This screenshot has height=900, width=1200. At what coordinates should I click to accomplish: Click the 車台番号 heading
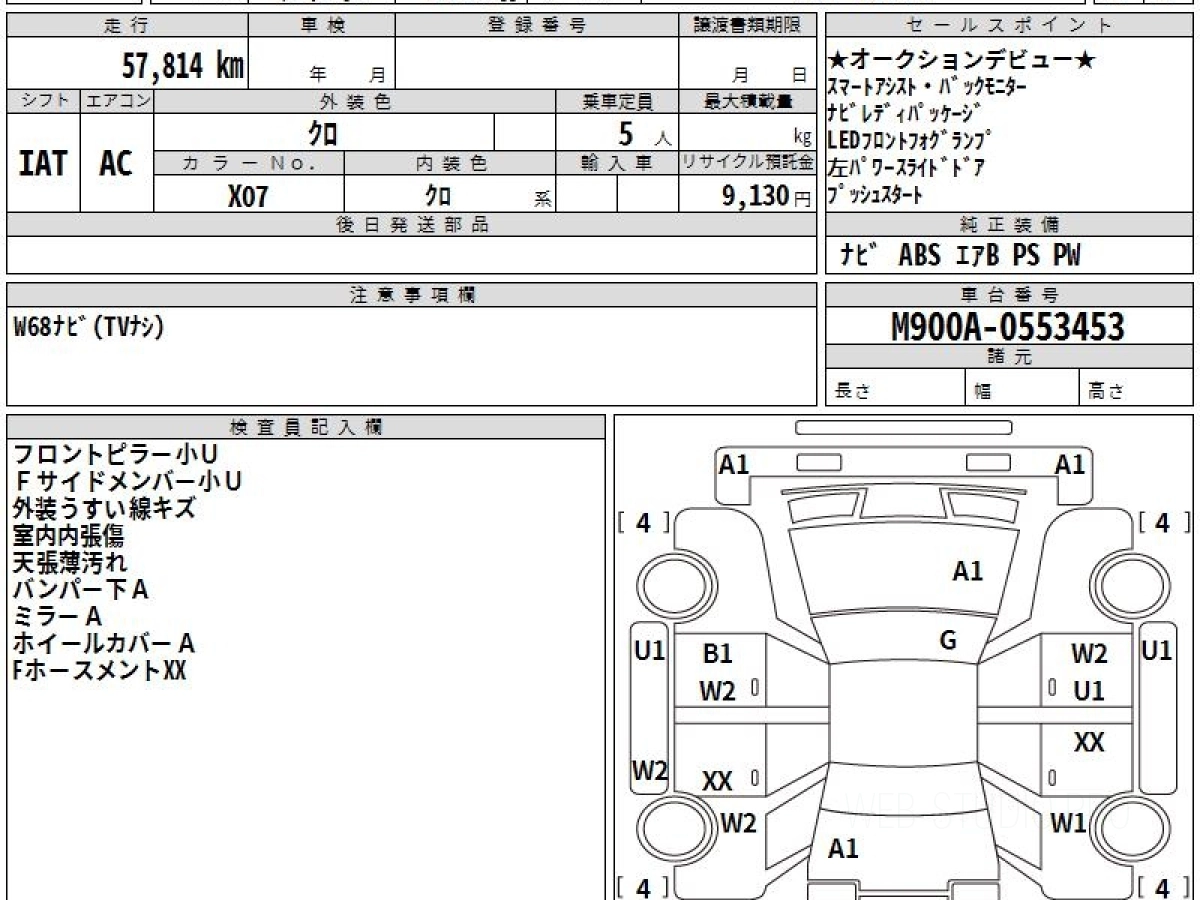[1010, 295]
